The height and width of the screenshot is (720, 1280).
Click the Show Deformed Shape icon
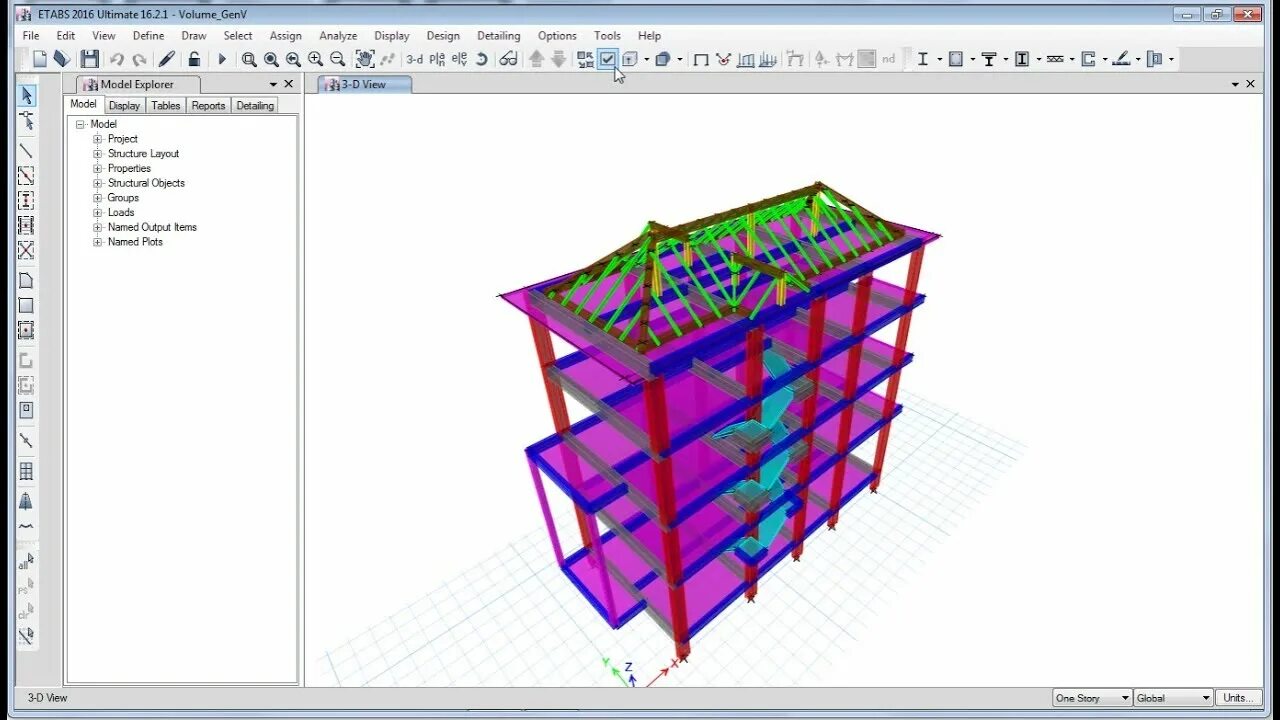point(723,59)
